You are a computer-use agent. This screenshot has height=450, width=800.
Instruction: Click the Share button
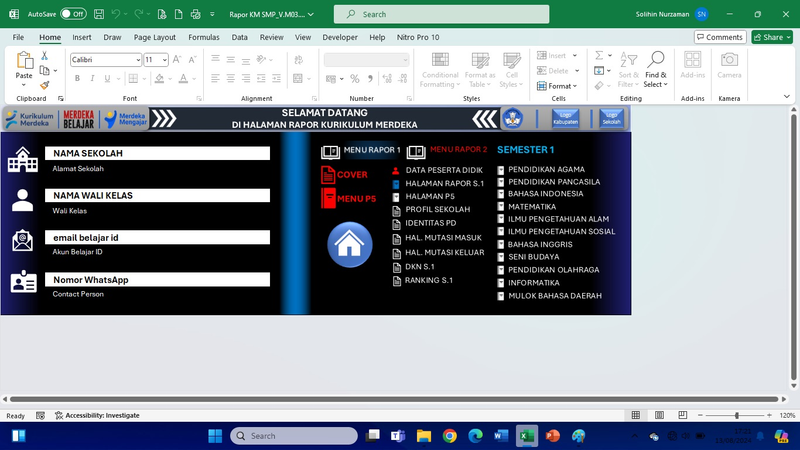pyautogui.click(x=772, y=37)
